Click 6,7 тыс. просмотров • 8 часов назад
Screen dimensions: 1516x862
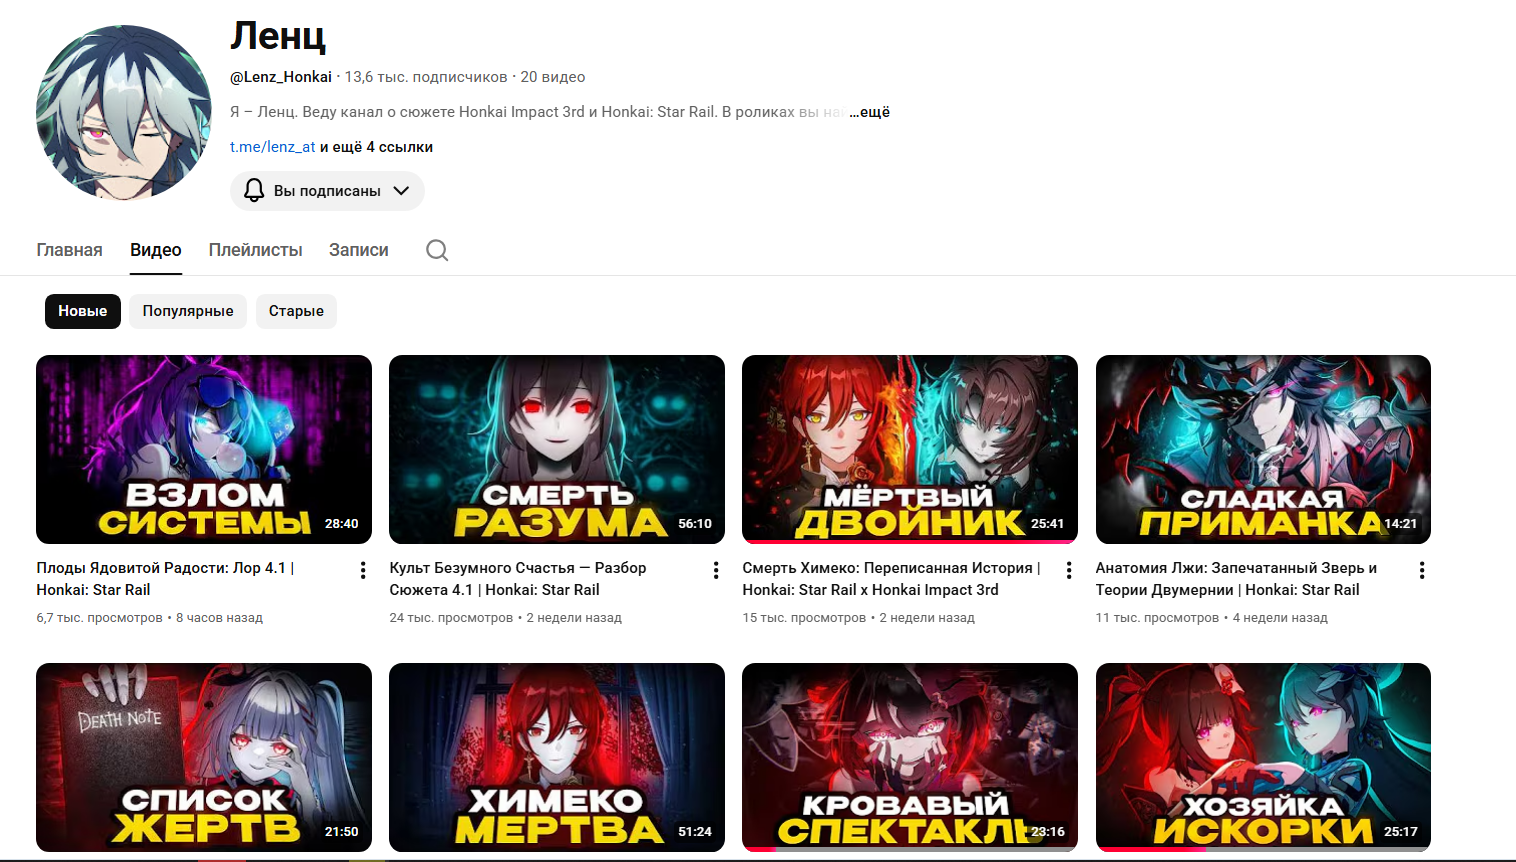pyautogui.click(x=150, y=618)
